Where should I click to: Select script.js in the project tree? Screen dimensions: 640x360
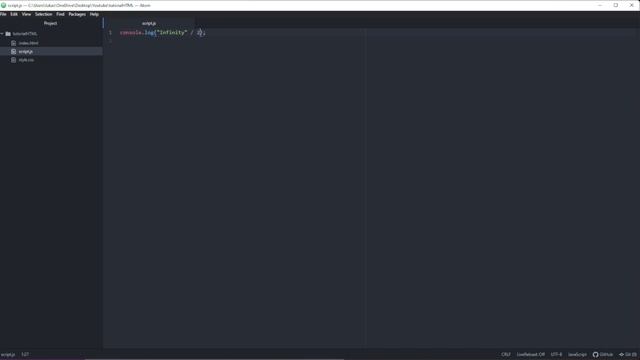(26, 51)
